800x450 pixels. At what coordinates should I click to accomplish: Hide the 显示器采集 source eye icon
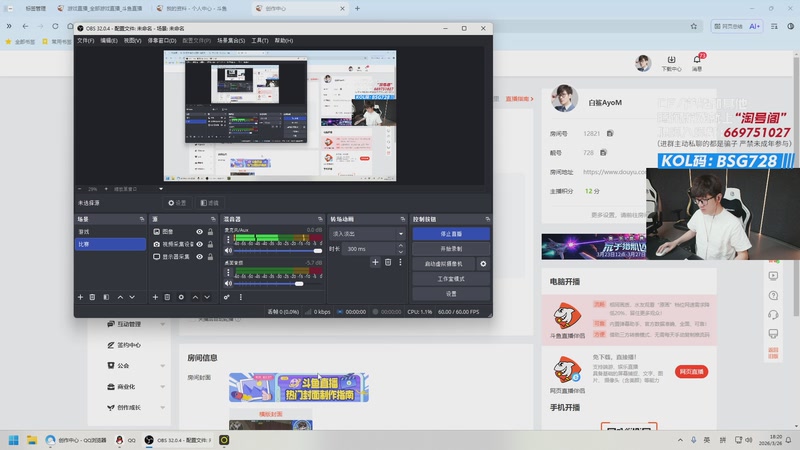pos(199,257)
